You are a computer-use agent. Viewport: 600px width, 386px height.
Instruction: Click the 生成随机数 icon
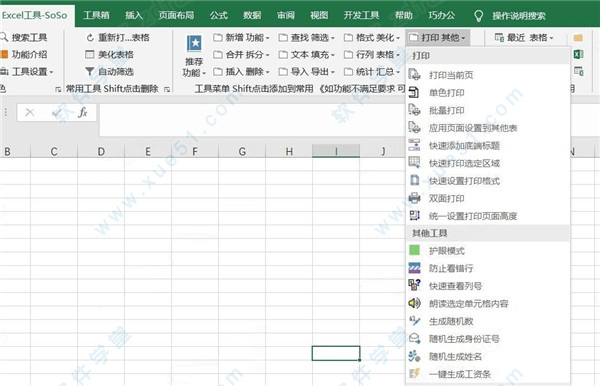(x=414, y=321)
